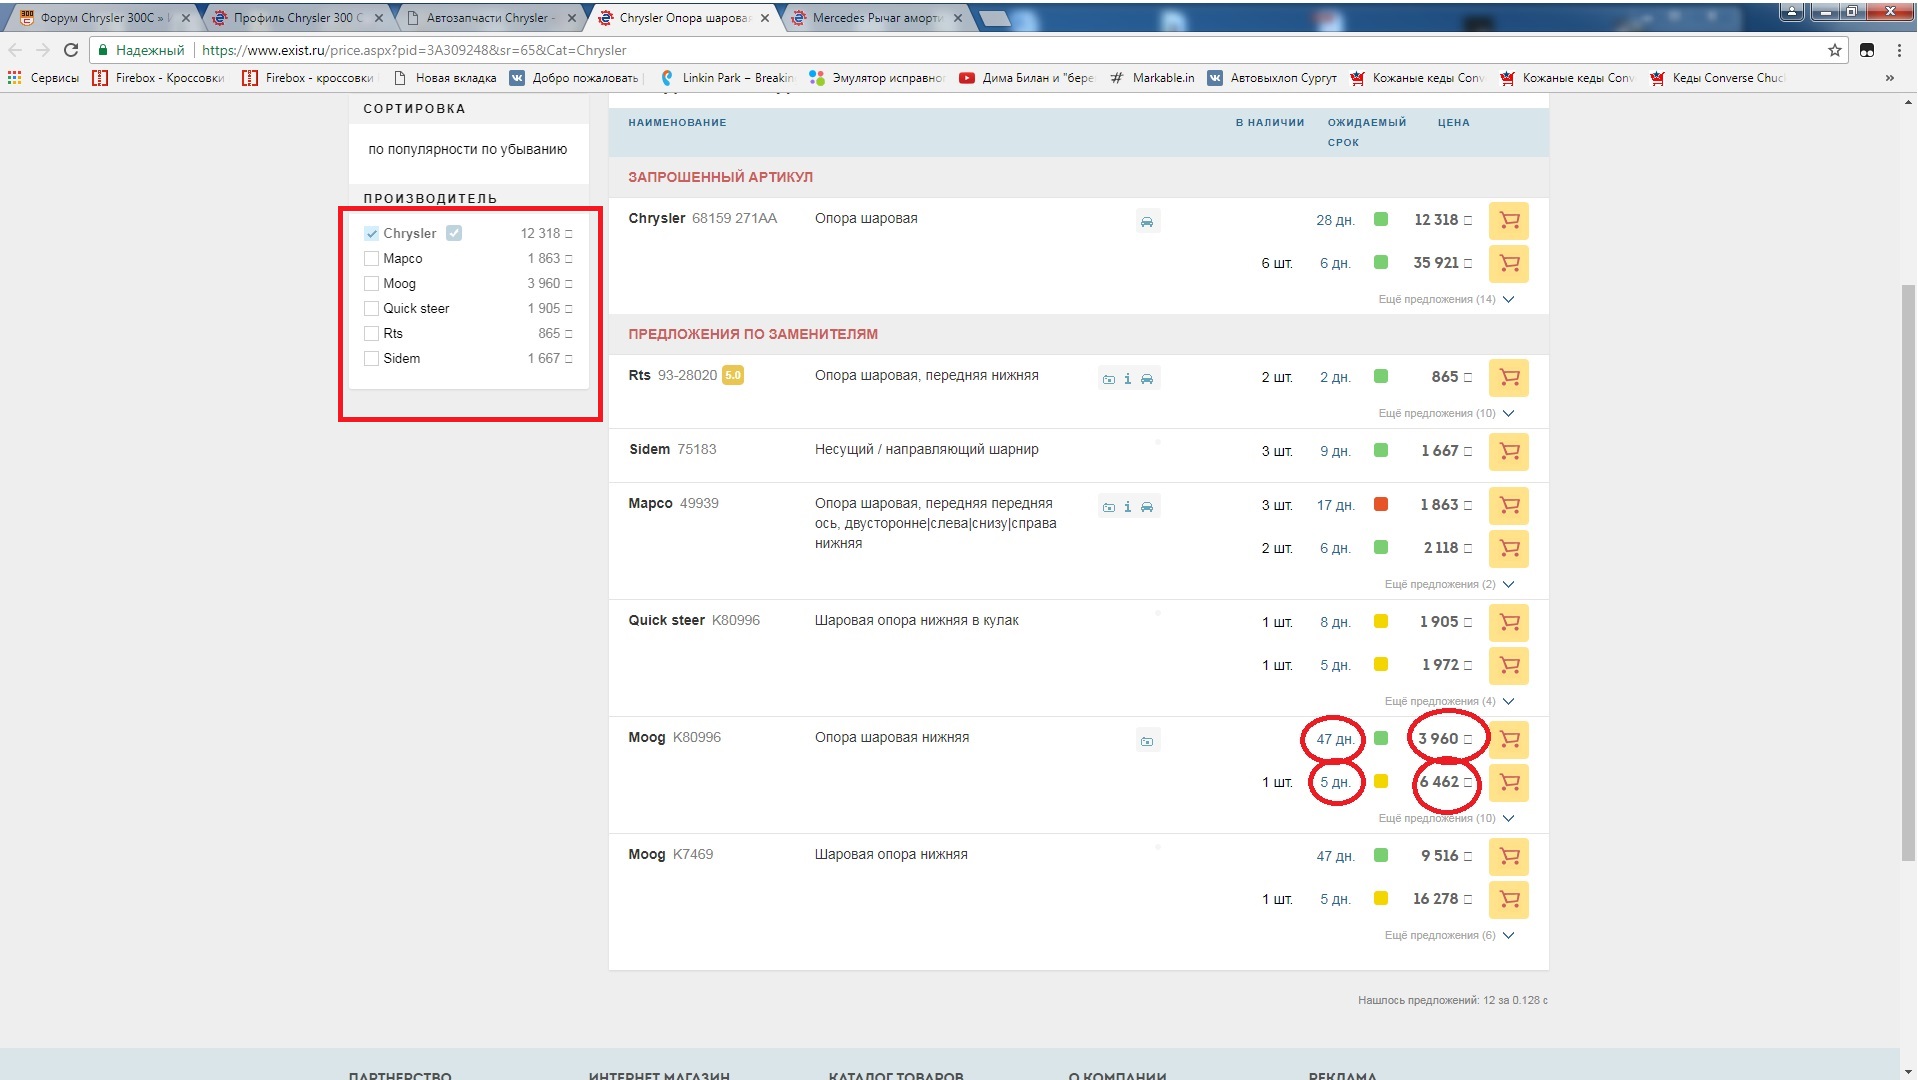The height and width of the screenshot is (1080, 1918).
Task: Add Moog K80996 3 960 offer to cart
Action: coord(1509,740)
